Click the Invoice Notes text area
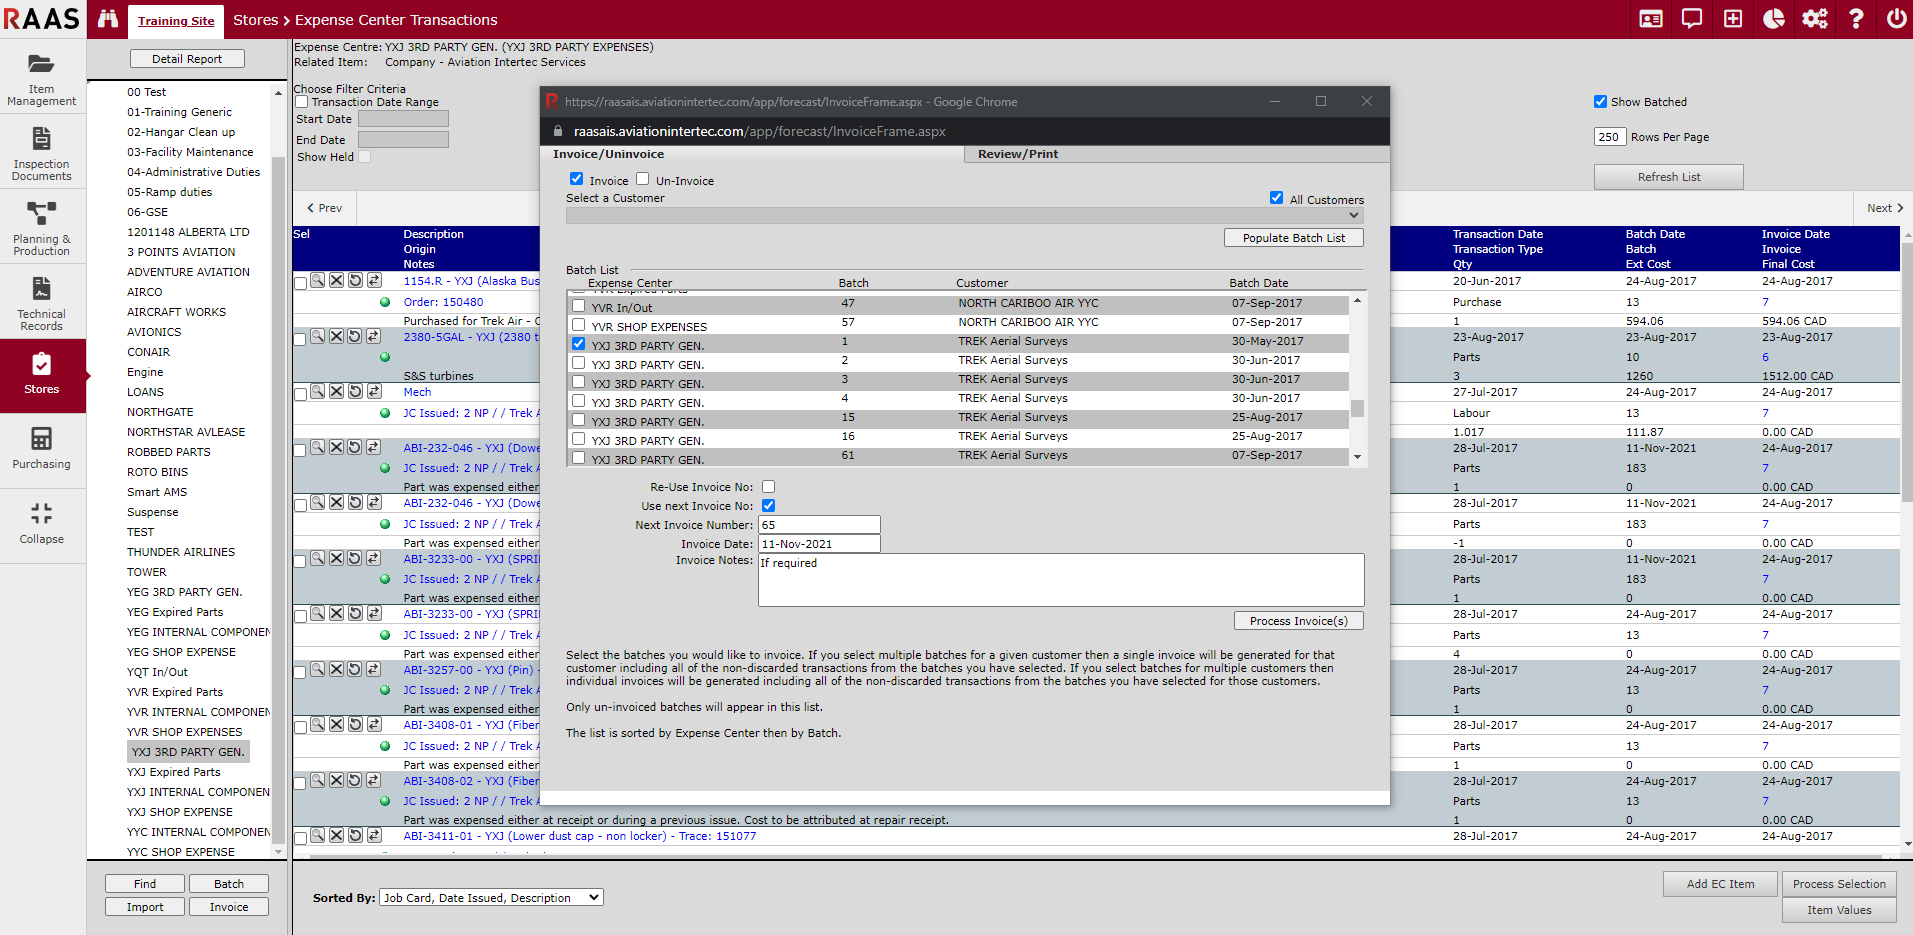This screenshot has height=935, width=1913. (x=1061, y=580)
